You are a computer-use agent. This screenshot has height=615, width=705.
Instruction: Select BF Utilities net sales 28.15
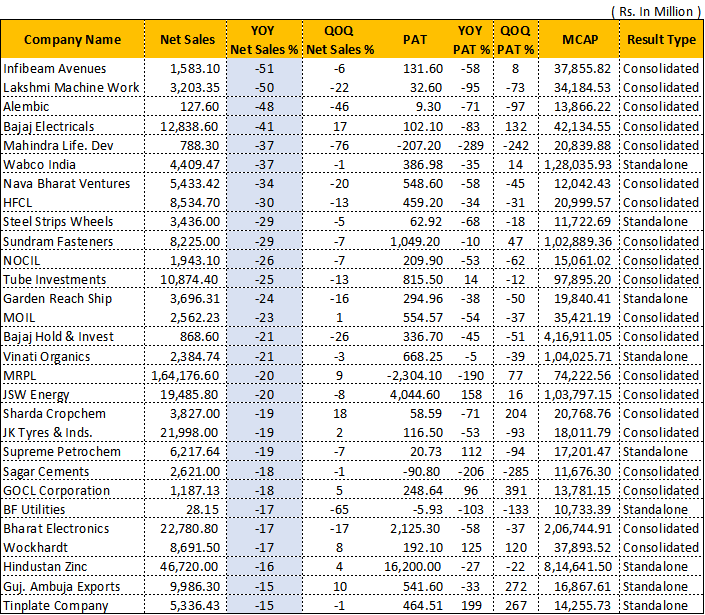pyautogui.click(x=202, y=509)
